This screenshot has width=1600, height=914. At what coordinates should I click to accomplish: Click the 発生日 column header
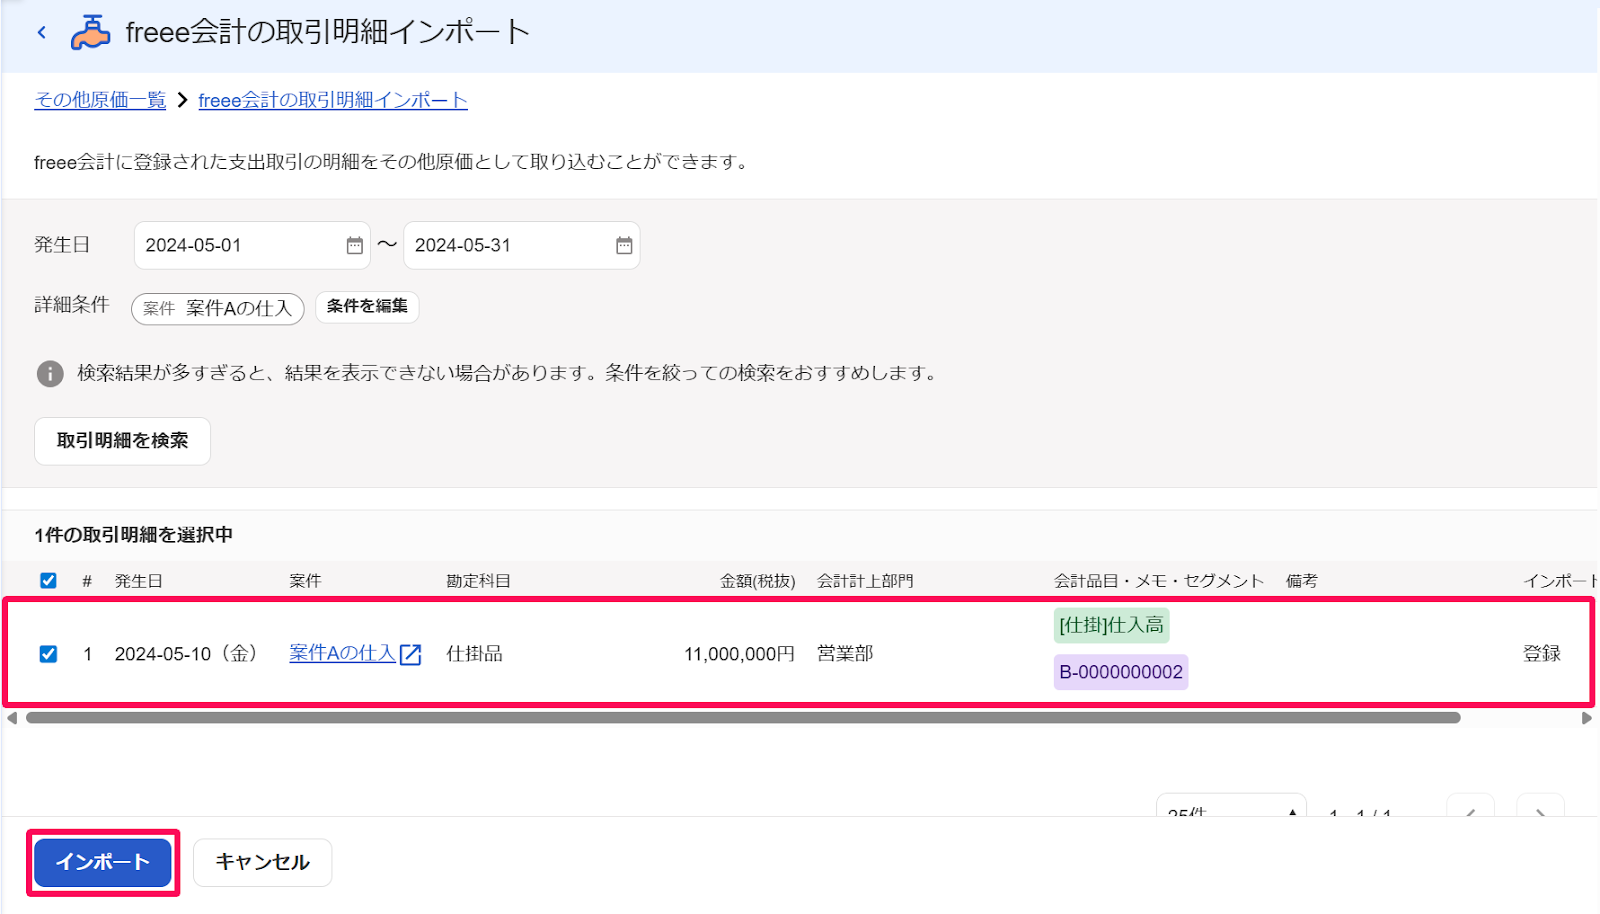click(x=138, y=581)
